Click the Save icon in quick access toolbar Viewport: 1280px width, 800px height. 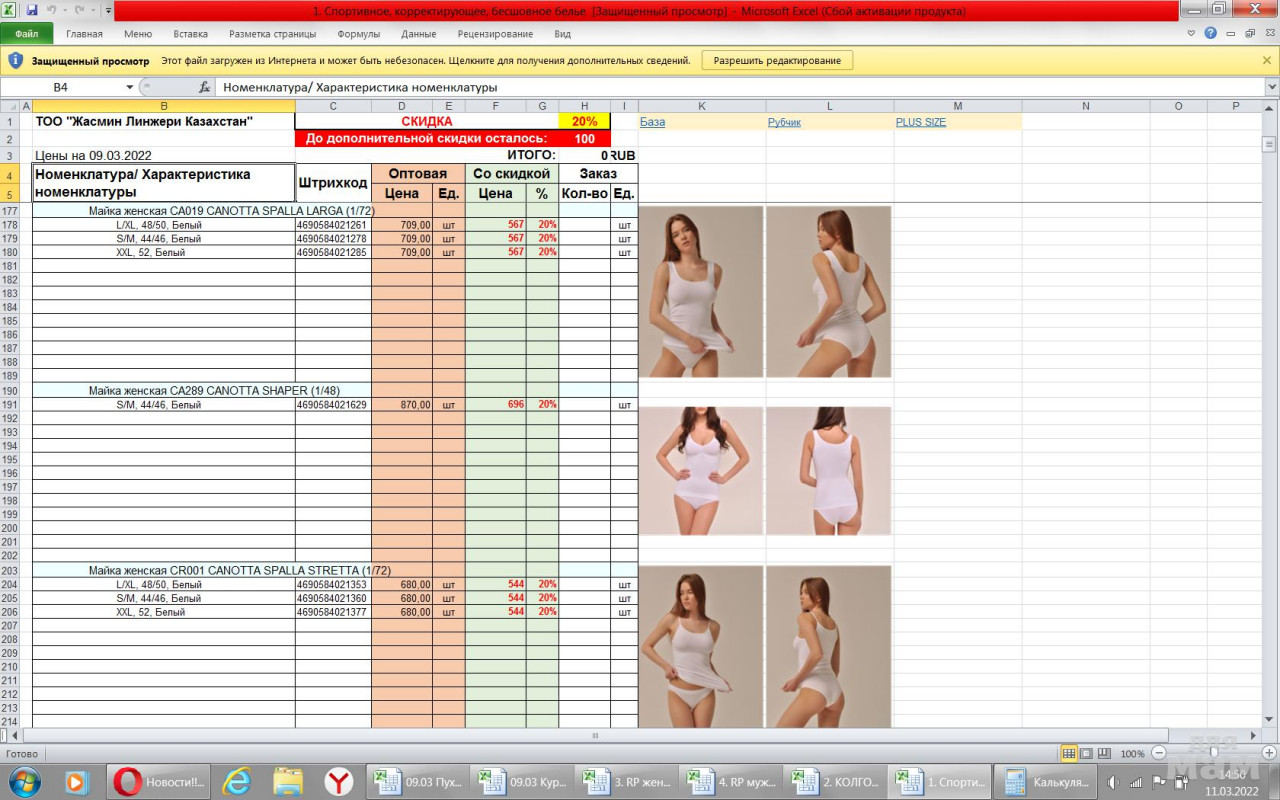[x=32, y=10]
